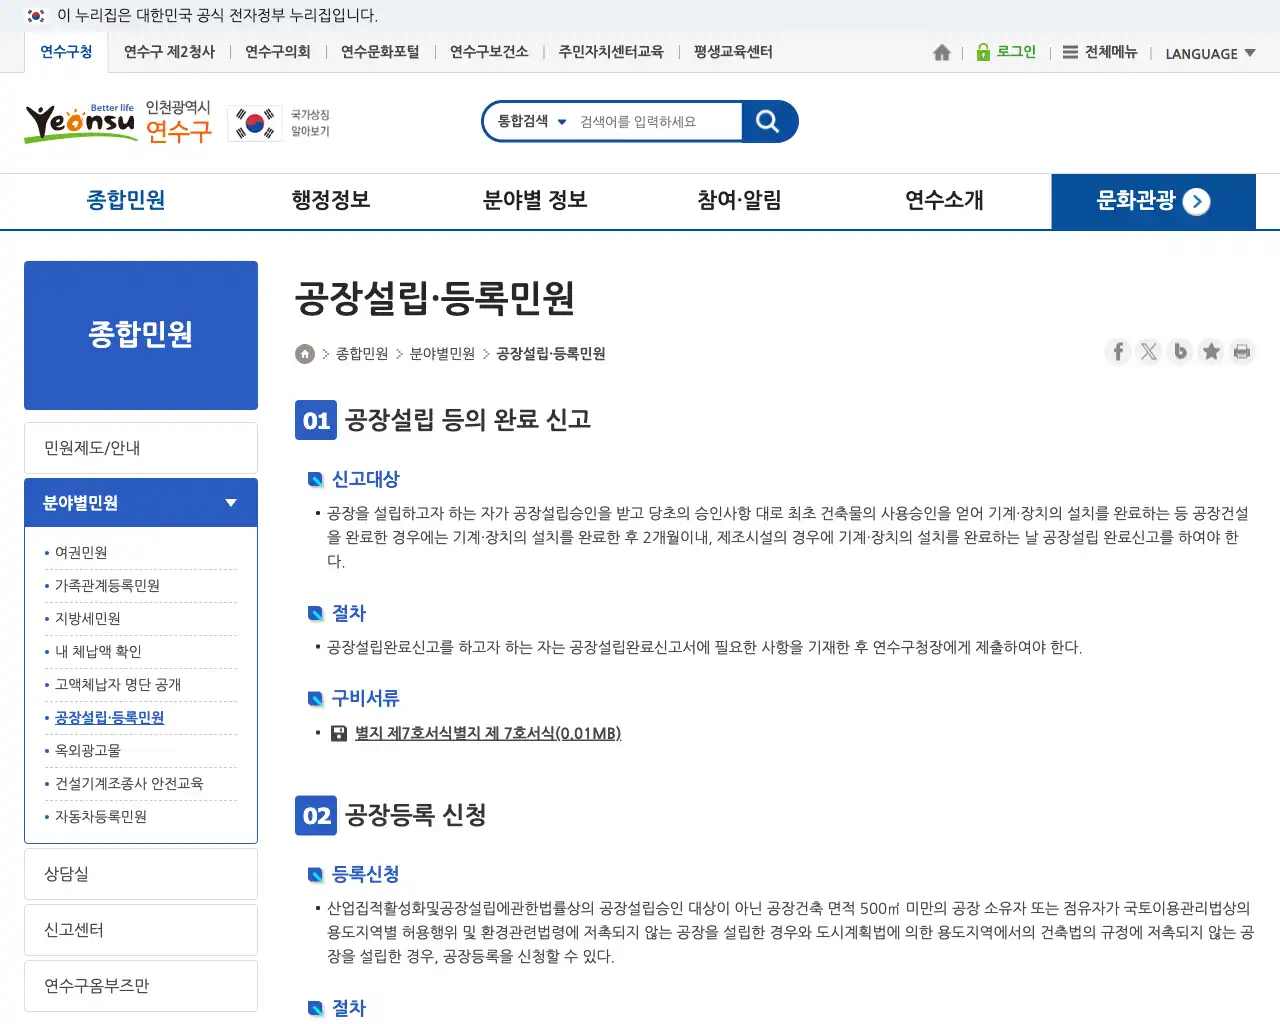1280x1024 pixels.
Task: Open the 문화관광 menu tab
Action: click(1152, 201)
